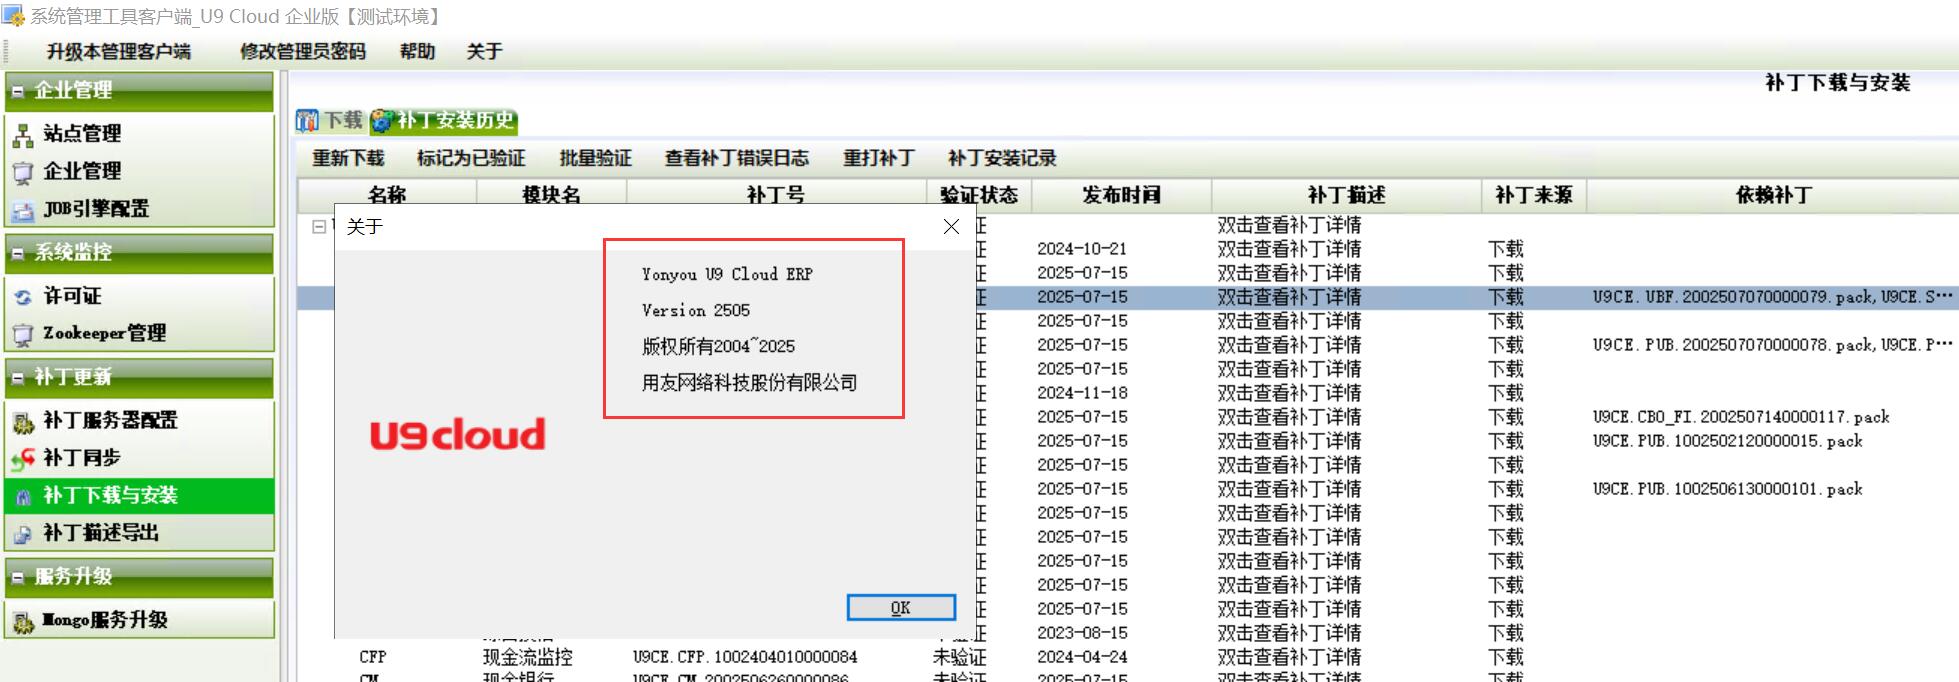Select dependency U9CE.PUB.1002506130000101.pack cell
The width and height of the screenshot is (1959, 682).
[x=1727, y=489]
